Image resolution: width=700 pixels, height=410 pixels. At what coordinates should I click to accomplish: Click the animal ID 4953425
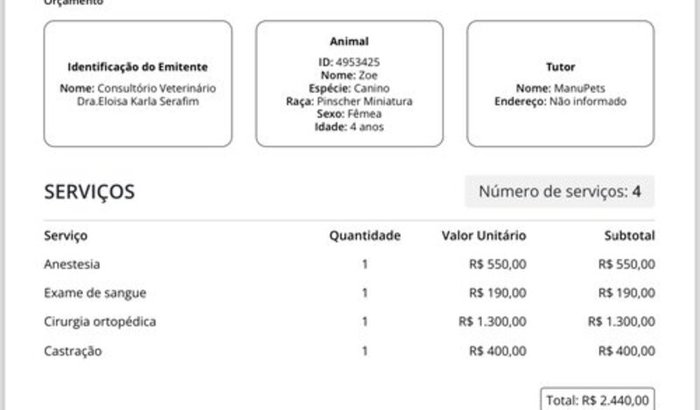pos(358,62)
